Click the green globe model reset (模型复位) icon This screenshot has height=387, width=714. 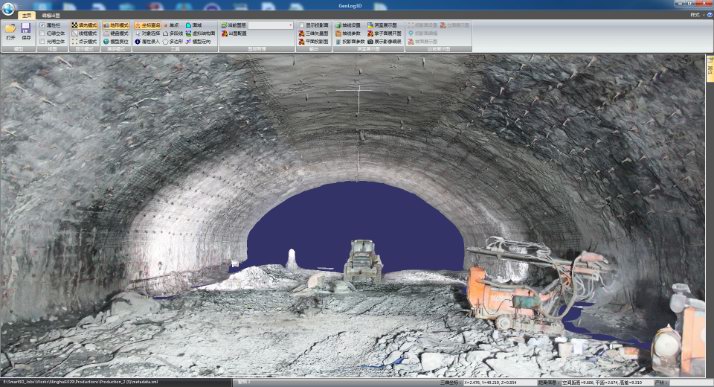coord(106,41)
